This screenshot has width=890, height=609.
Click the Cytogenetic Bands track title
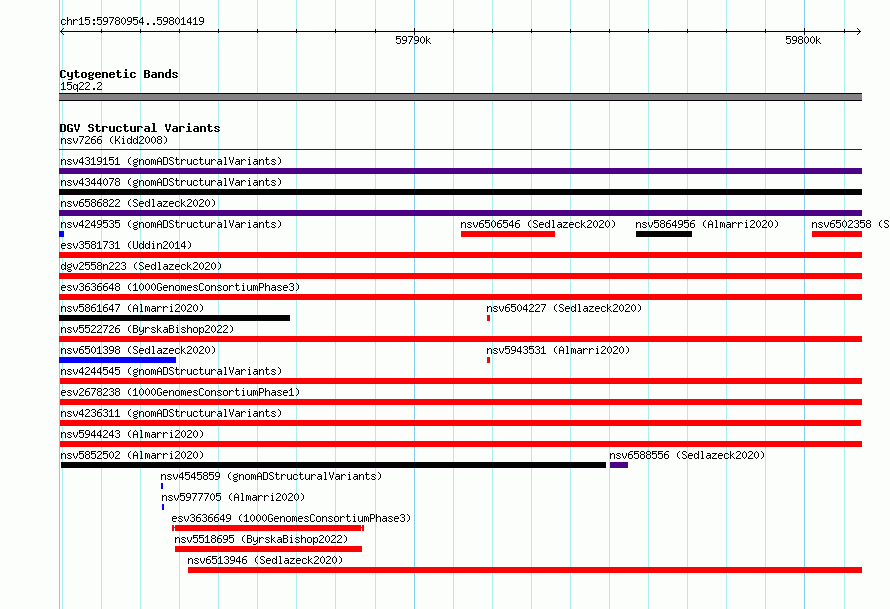[x=119, y=74]
